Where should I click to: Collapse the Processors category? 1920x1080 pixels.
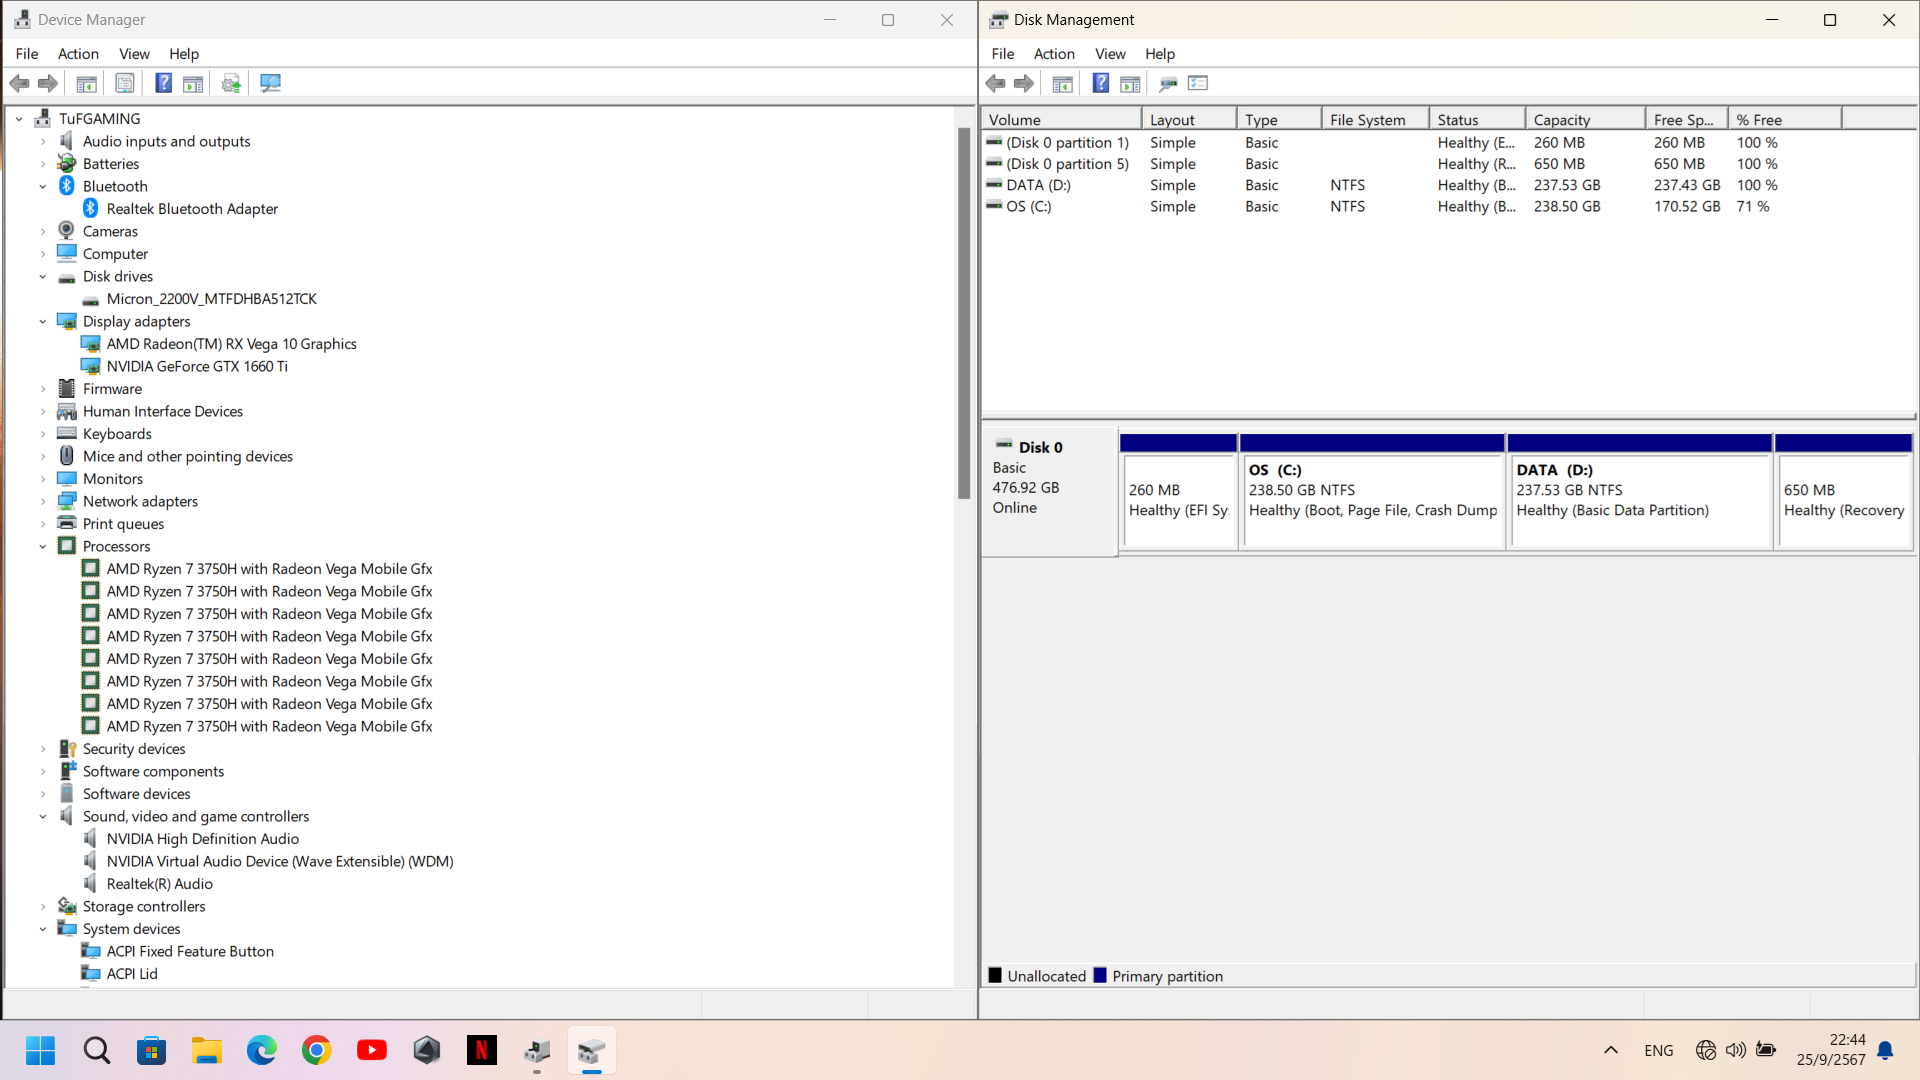point(43,546)
